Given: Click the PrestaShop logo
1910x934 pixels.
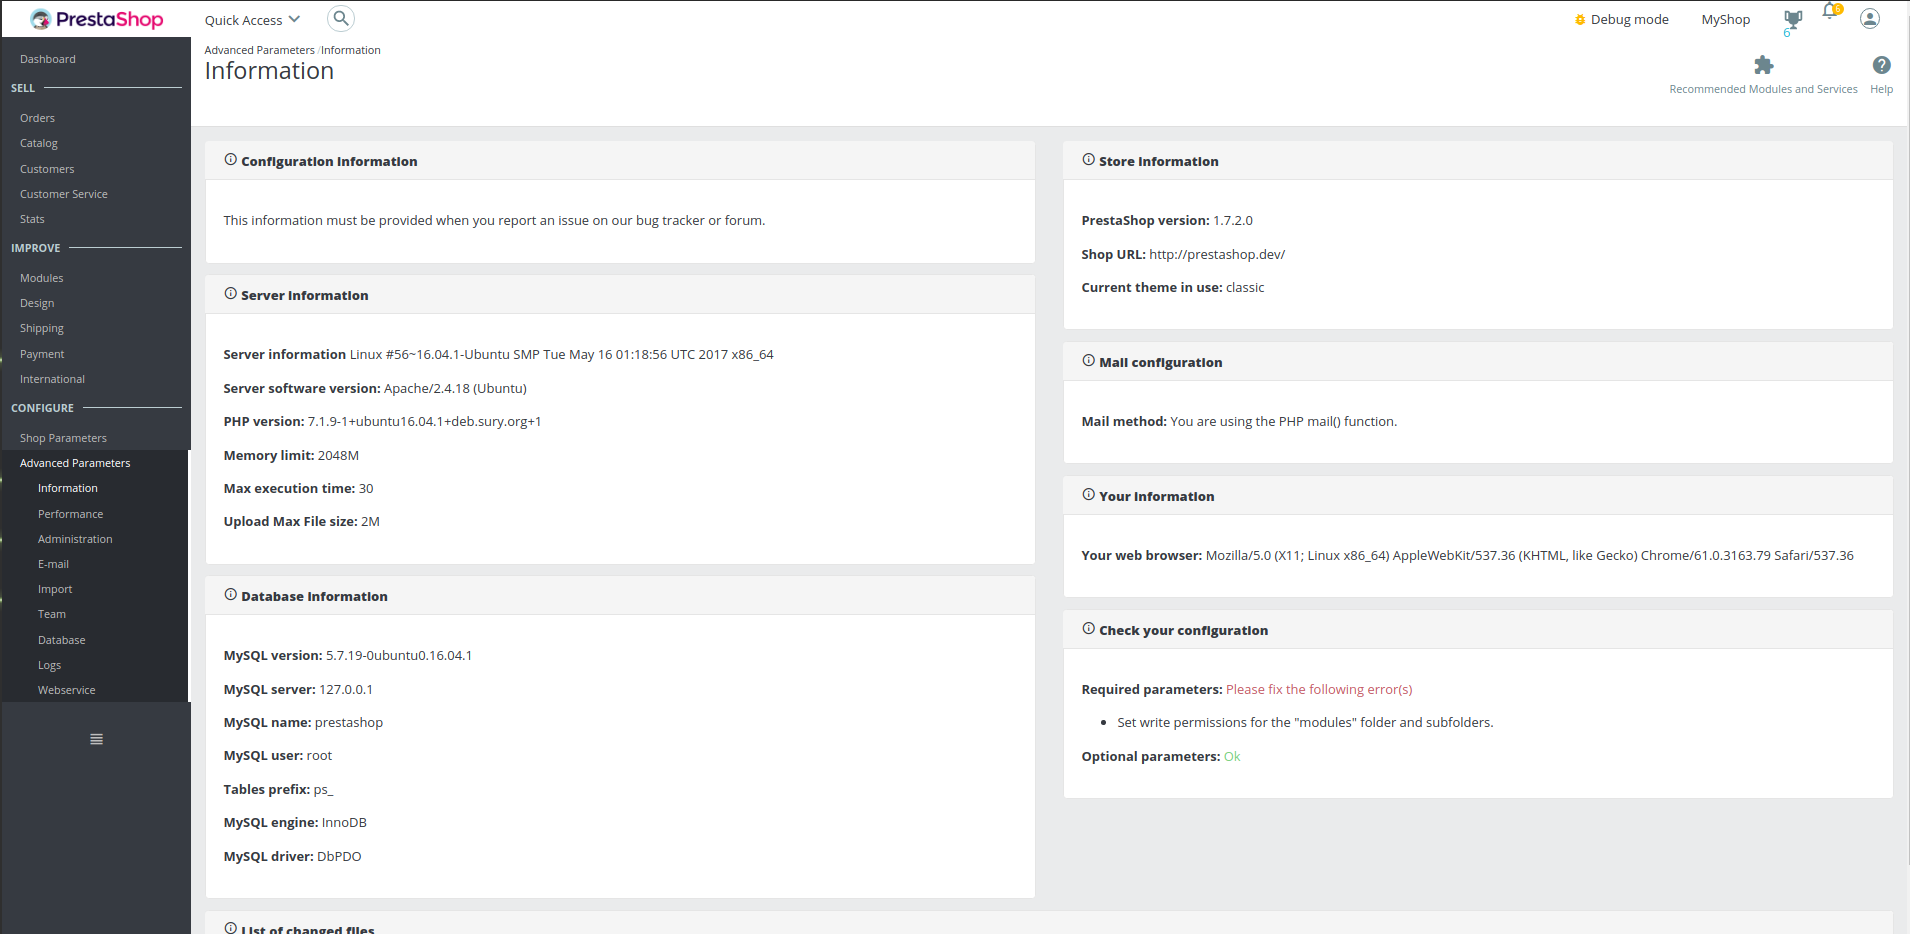Looking at the screenshot, I should 96,19.
